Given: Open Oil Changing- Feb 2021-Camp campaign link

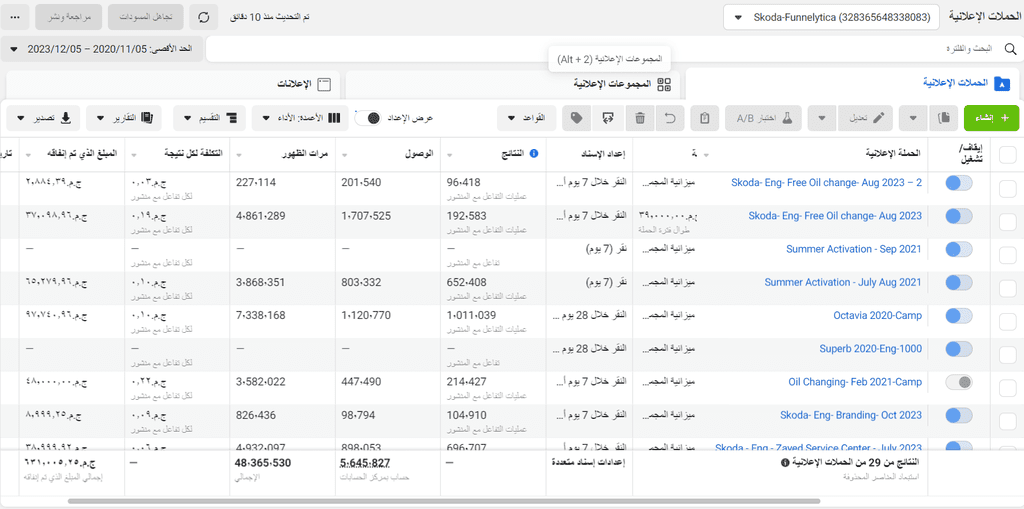Looking at the screenshot, I should (x=855, y=382).
